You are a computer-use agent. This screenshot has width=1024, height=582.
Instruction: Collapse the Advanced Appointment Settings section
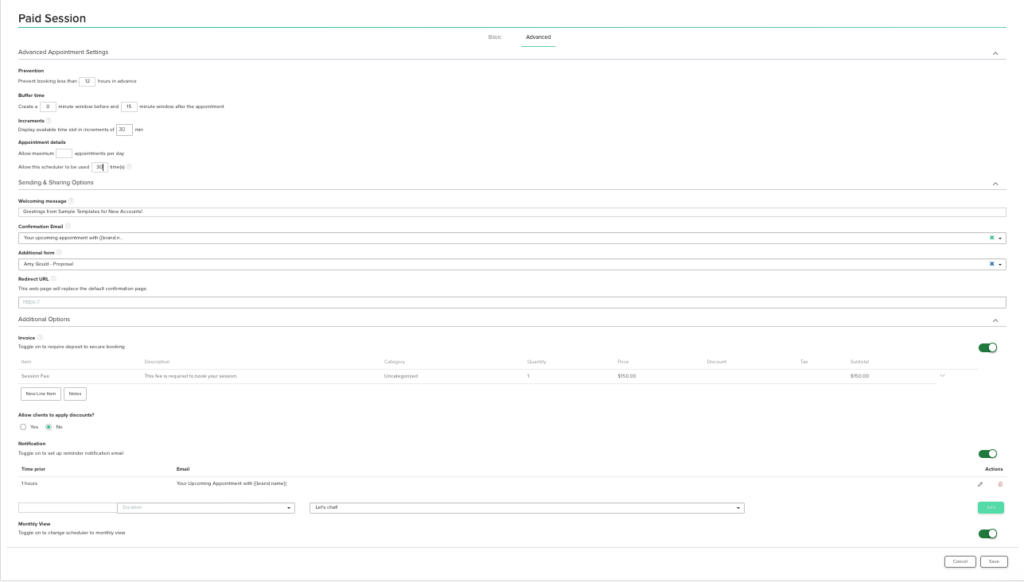tap(995, 53)
